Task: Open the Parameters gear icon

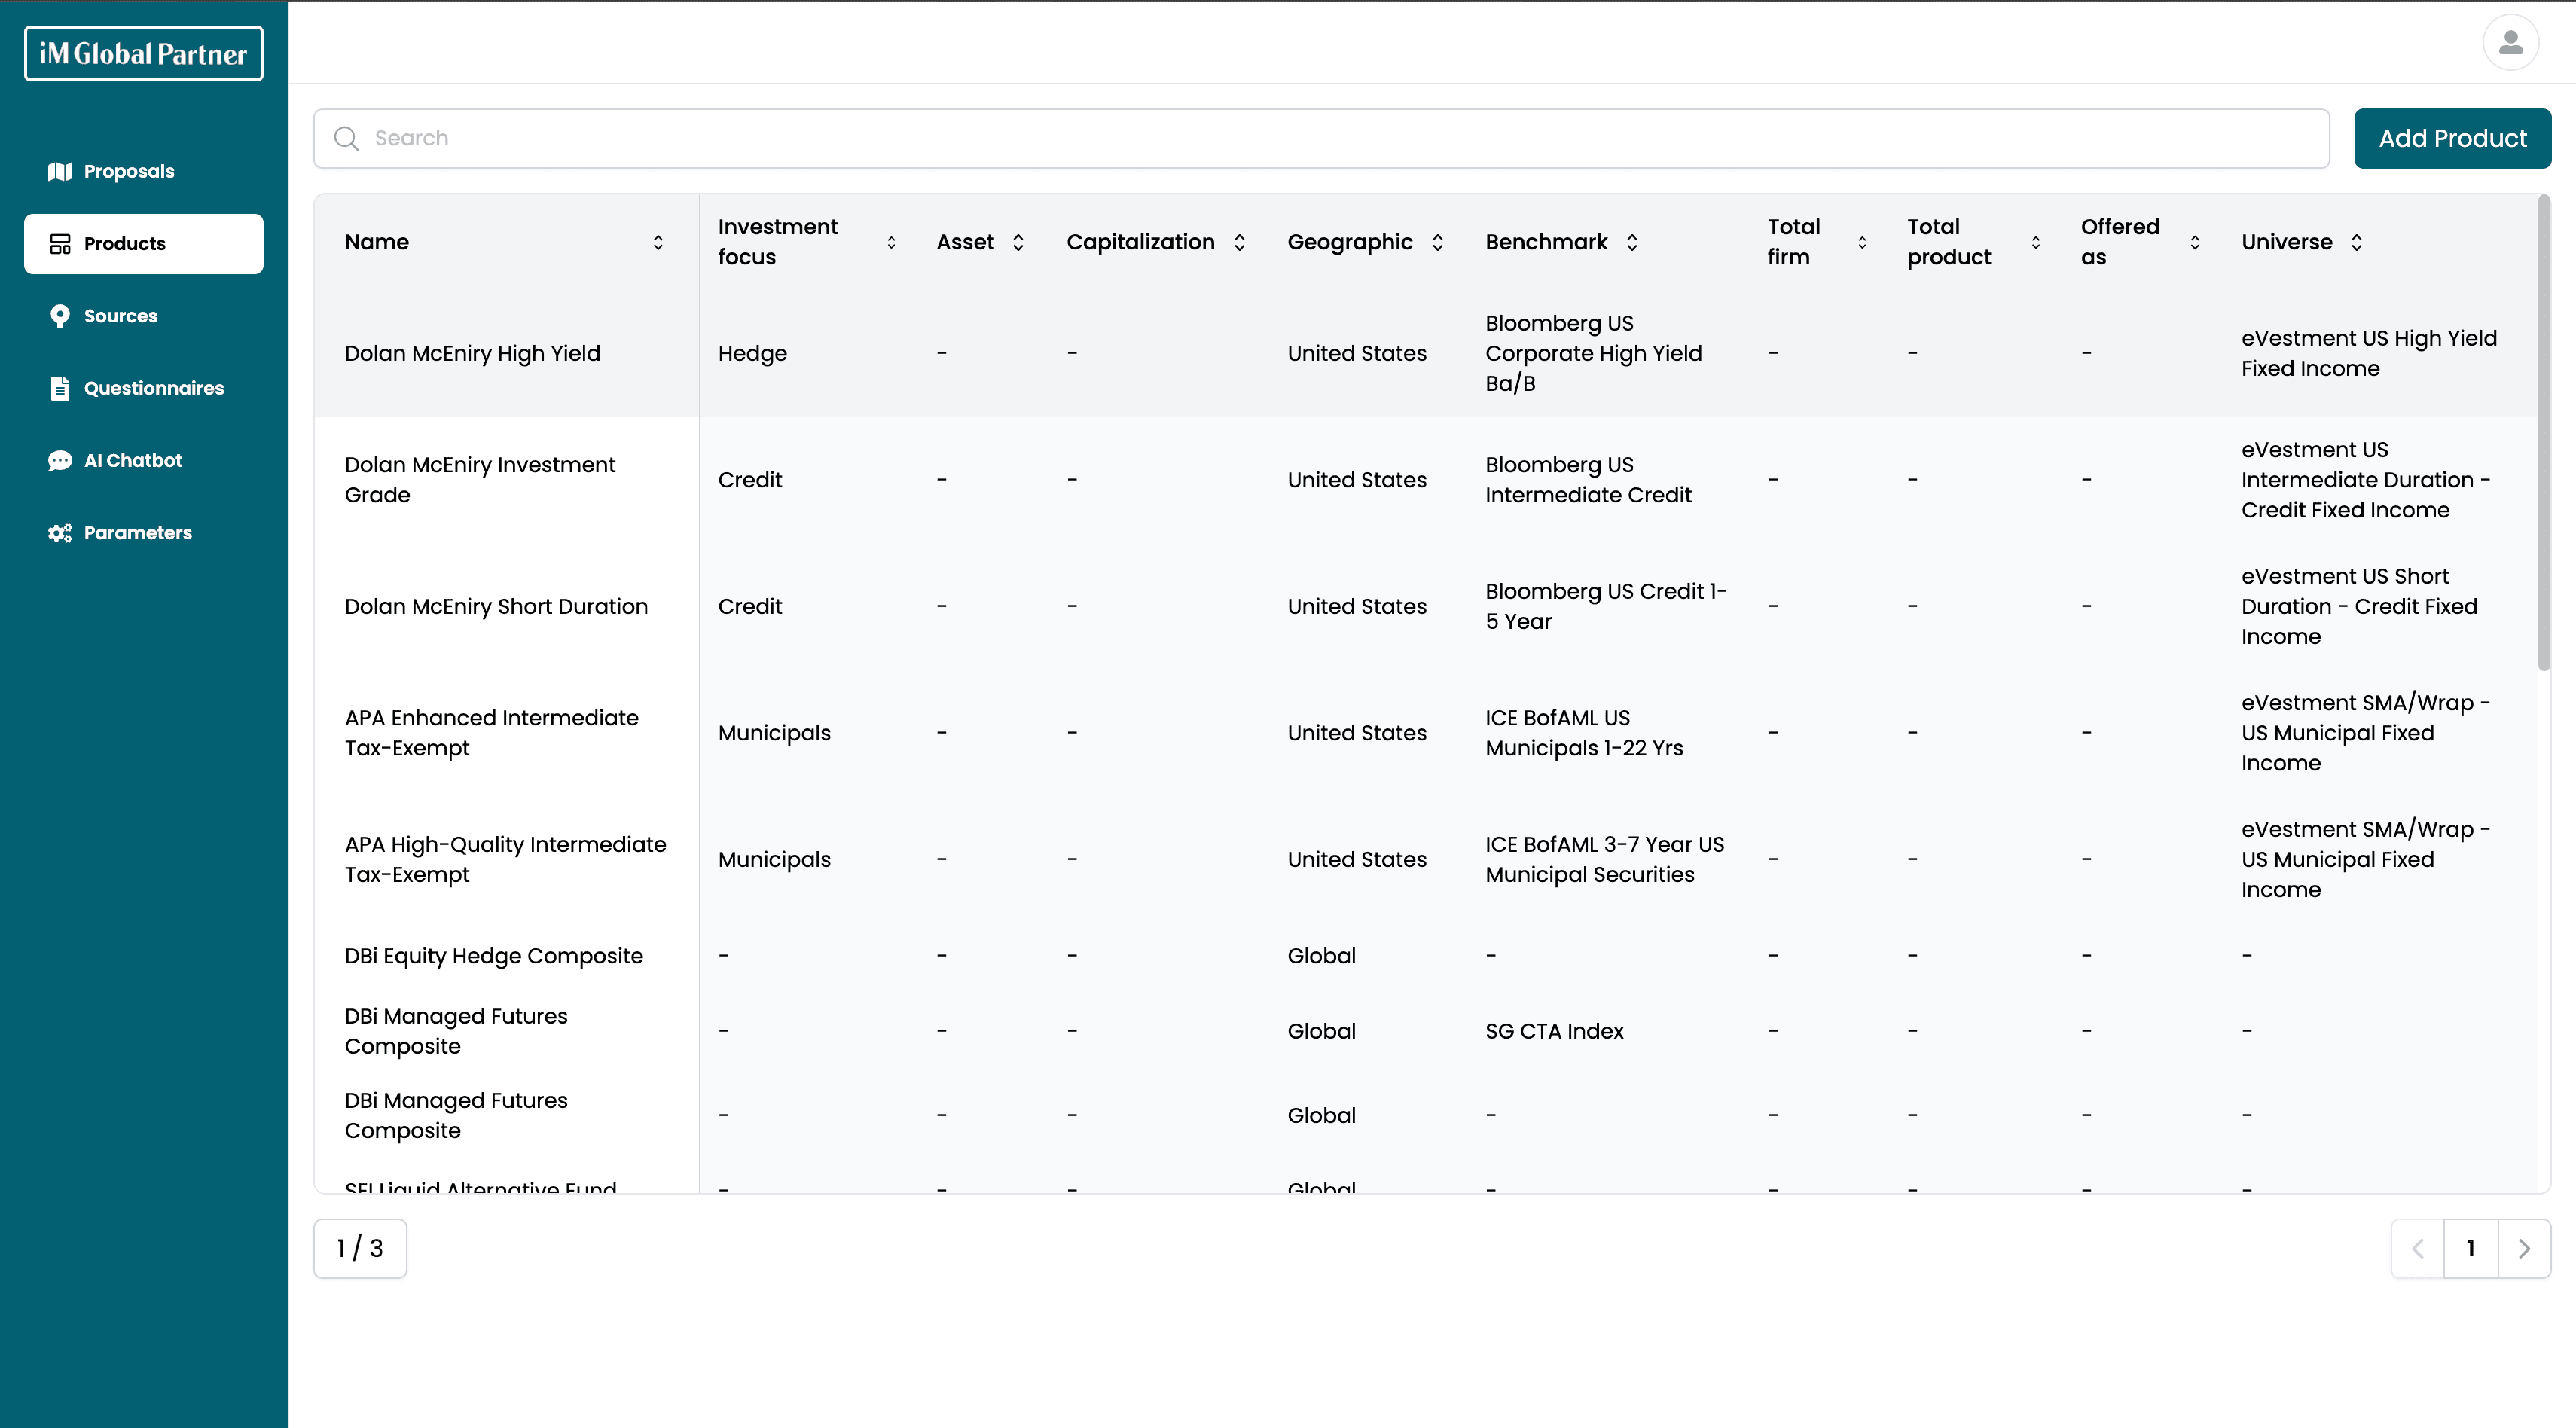Action: tap(60, 532)
